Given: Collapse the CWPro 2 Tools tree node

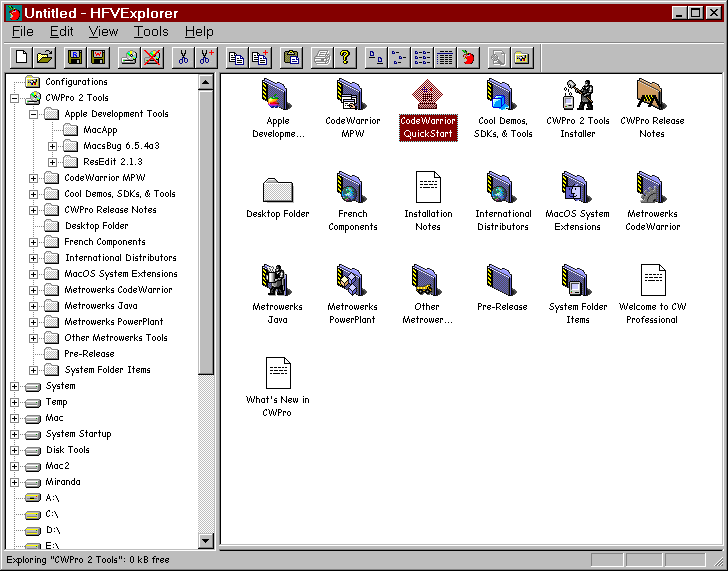Looking at the screenshot, I should [x=14, y=98].
